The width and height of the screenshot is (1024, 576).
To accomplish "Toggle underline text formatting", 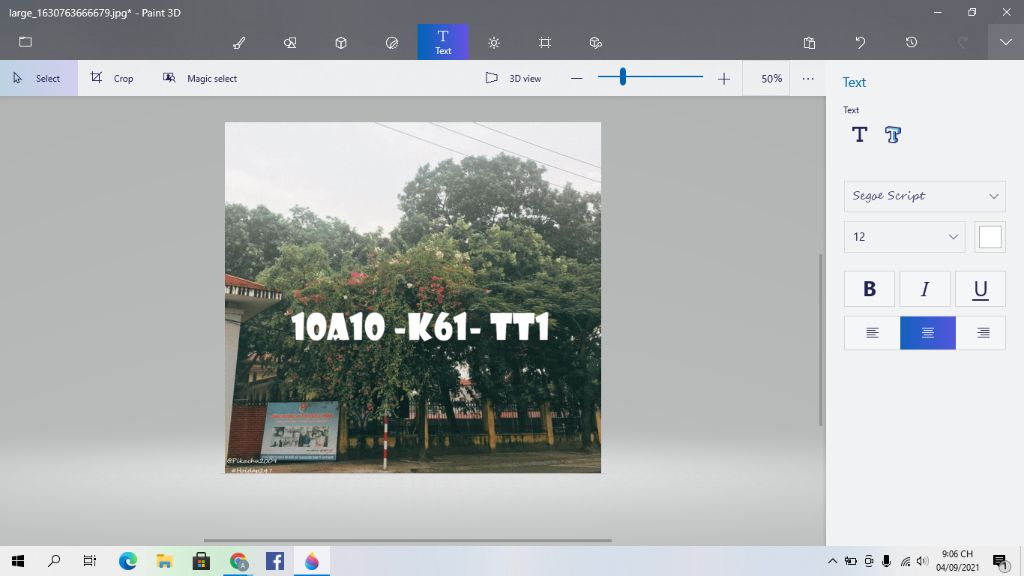I will click(979, 288).
